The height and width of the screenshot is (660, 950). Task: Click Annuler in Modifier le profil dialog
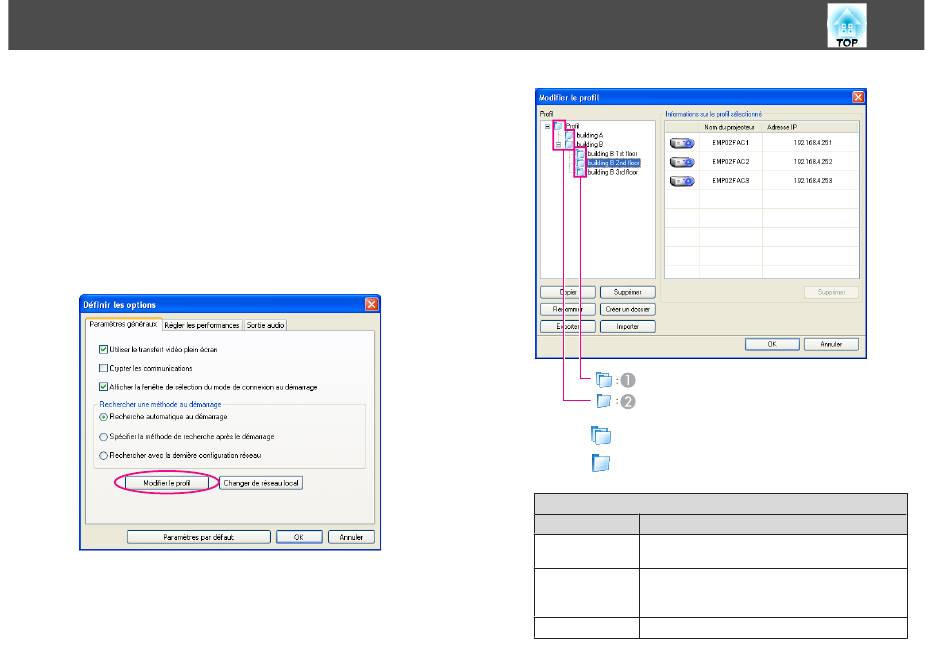coord(831,344)
